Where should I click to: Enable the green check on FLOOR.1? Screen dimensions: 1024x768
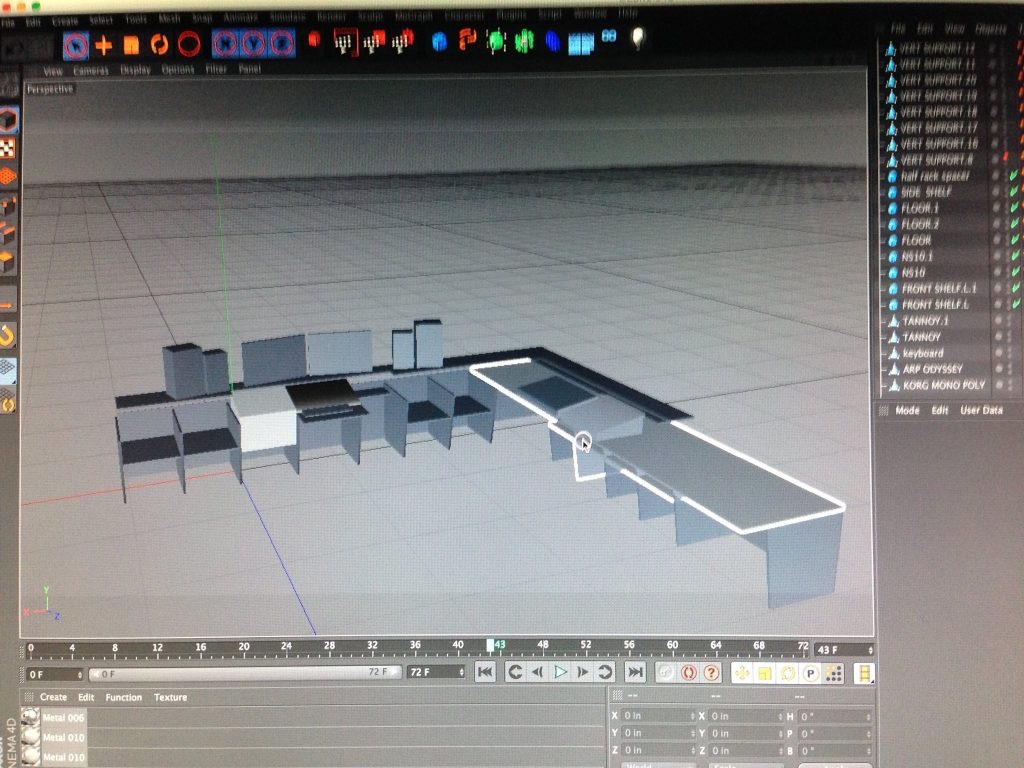point(1013,208)
